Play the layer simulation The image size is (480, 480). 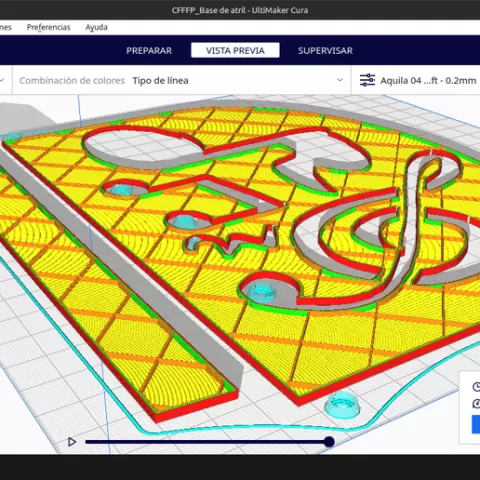click(x=71, y=442)
